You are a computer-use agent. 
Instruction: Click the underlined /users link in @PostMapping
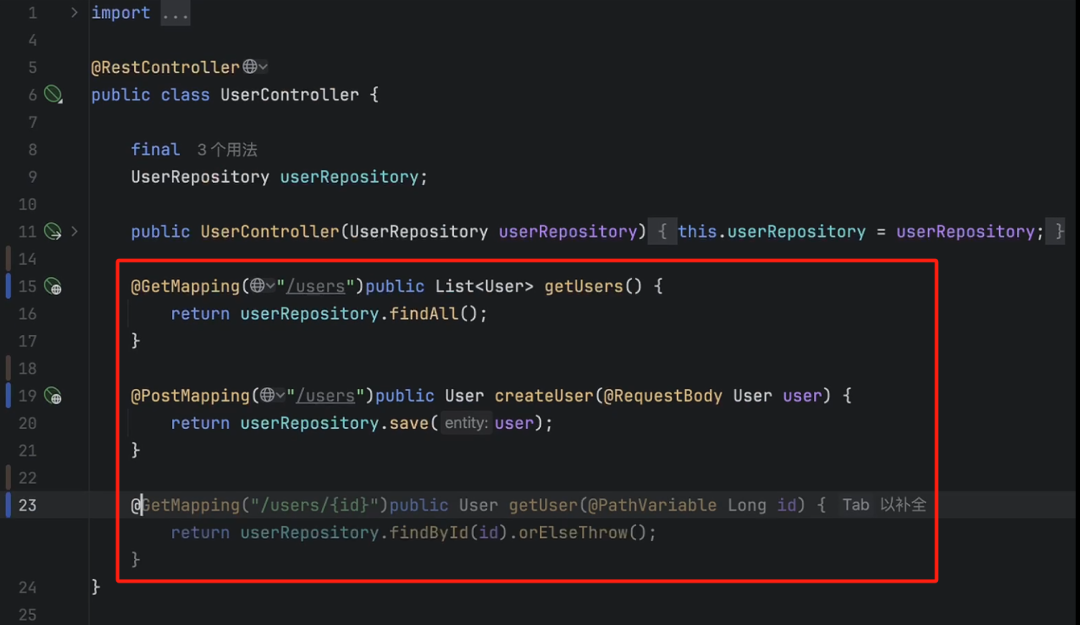pos(326,395)
